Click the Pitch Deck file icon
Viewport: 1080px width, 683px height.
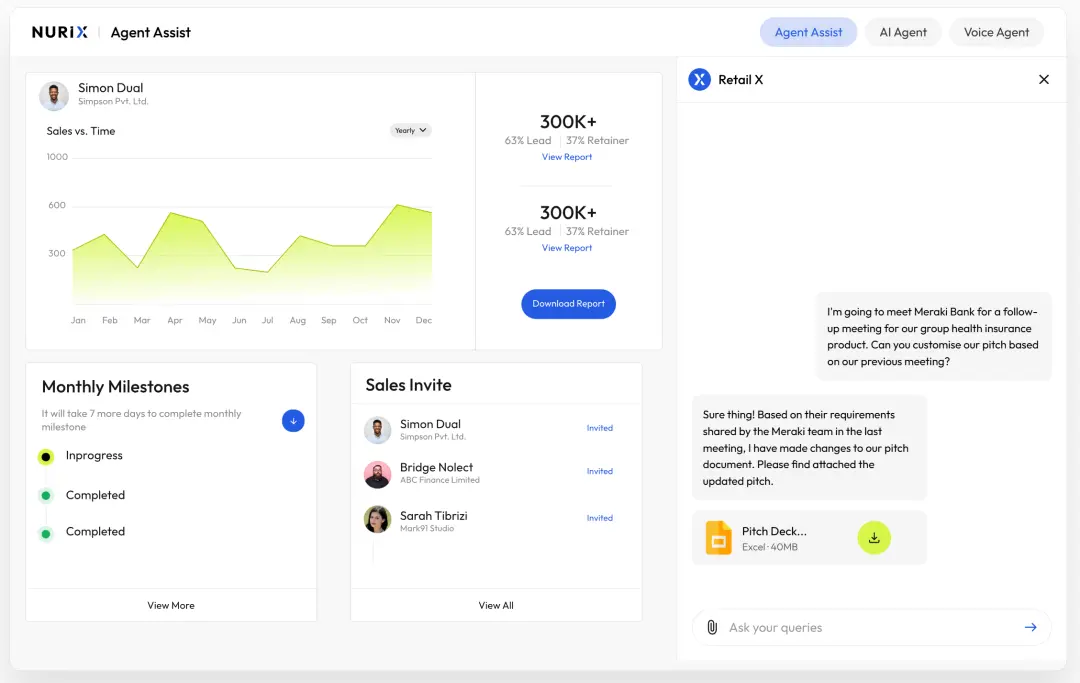coord(718,538)
